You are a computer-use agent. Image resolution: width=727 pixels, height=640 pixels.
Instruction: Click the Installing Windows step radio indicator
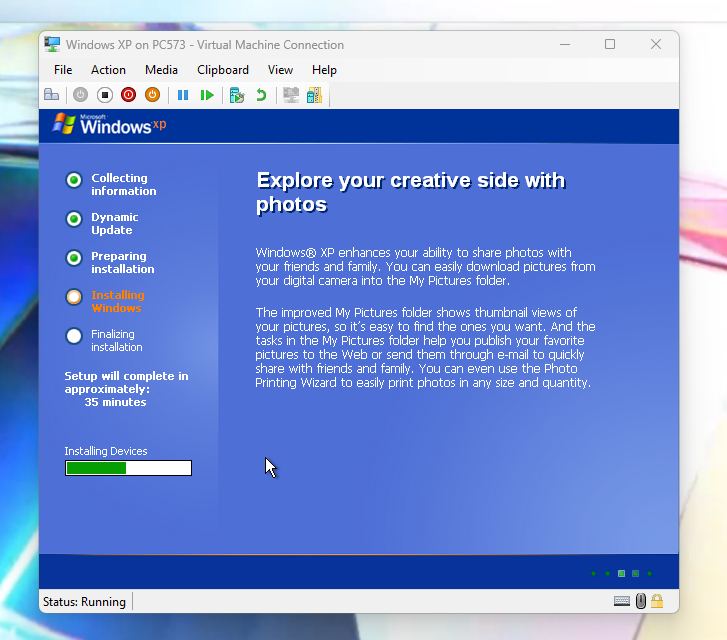point(74,297)
